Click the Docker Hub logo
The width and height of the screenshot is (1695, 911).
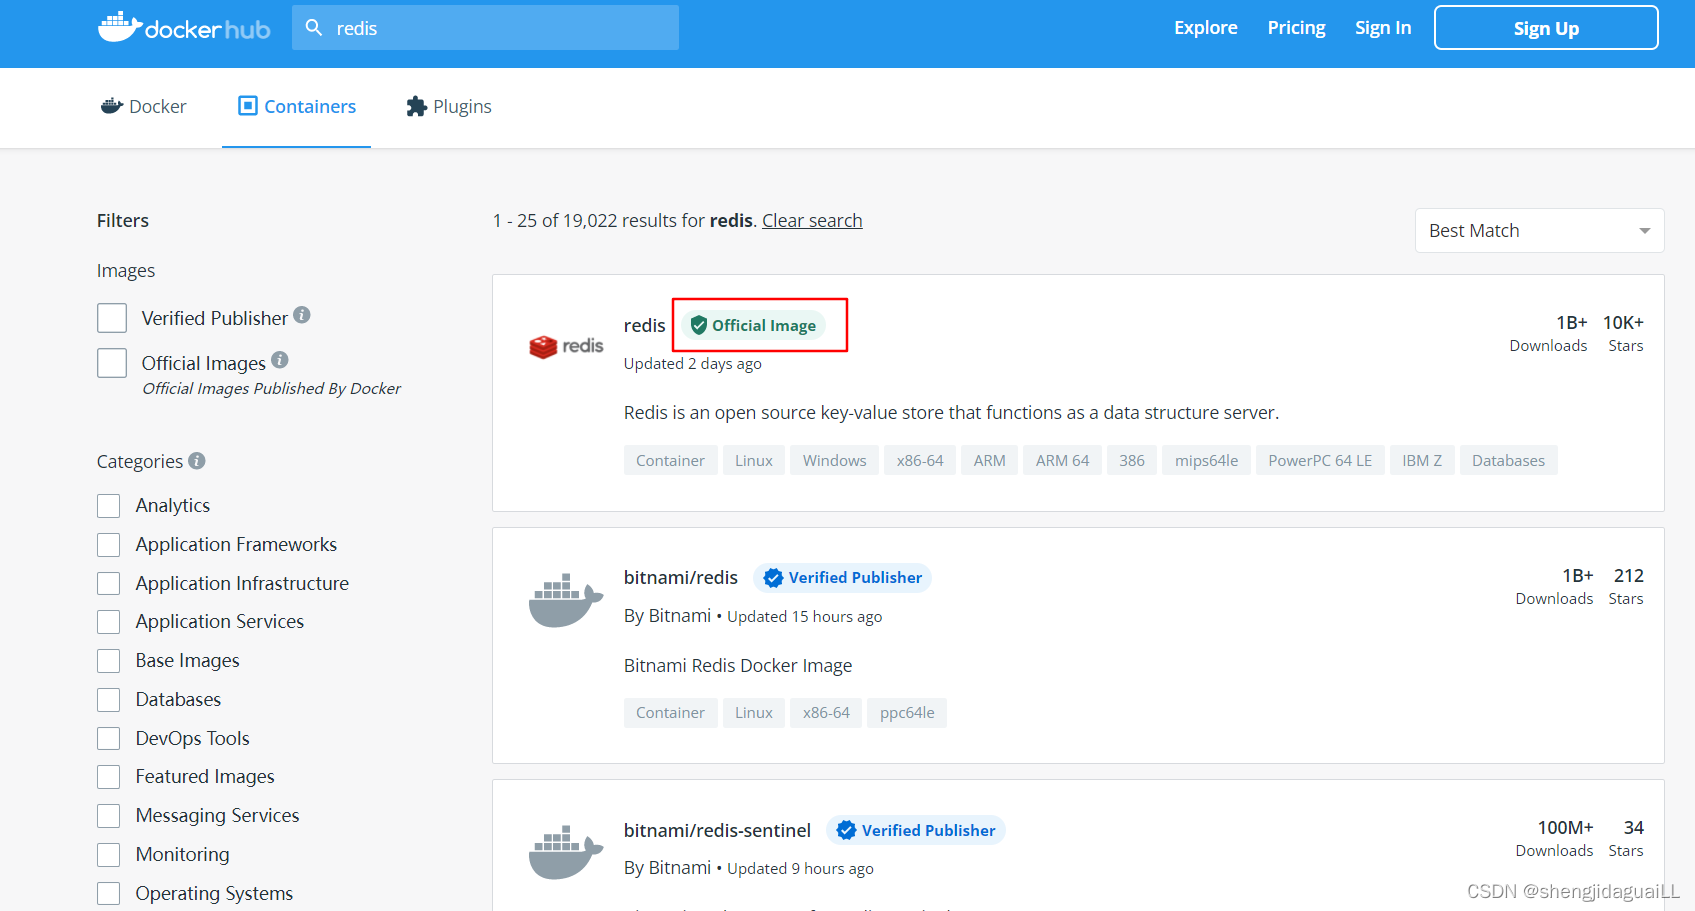[x=184, y=28]
